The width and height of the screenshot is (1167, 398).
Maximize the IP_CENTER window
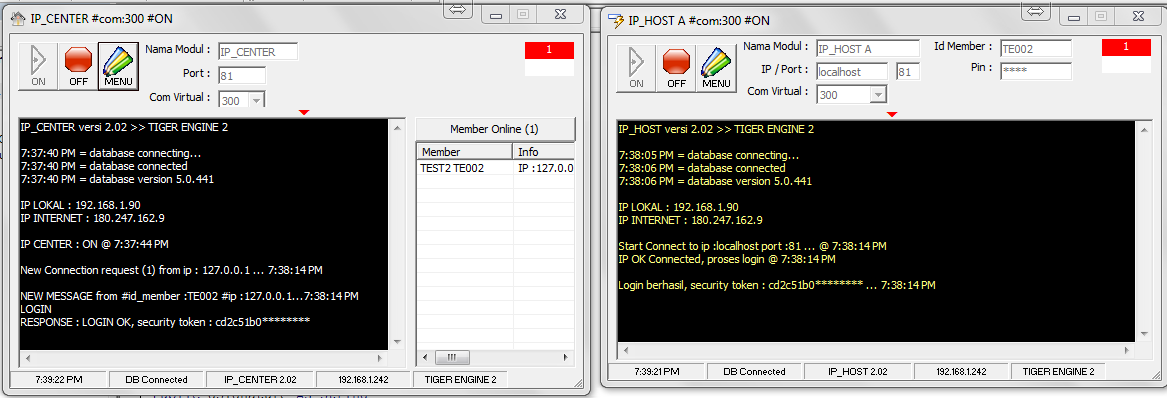(x=523, y=15)
